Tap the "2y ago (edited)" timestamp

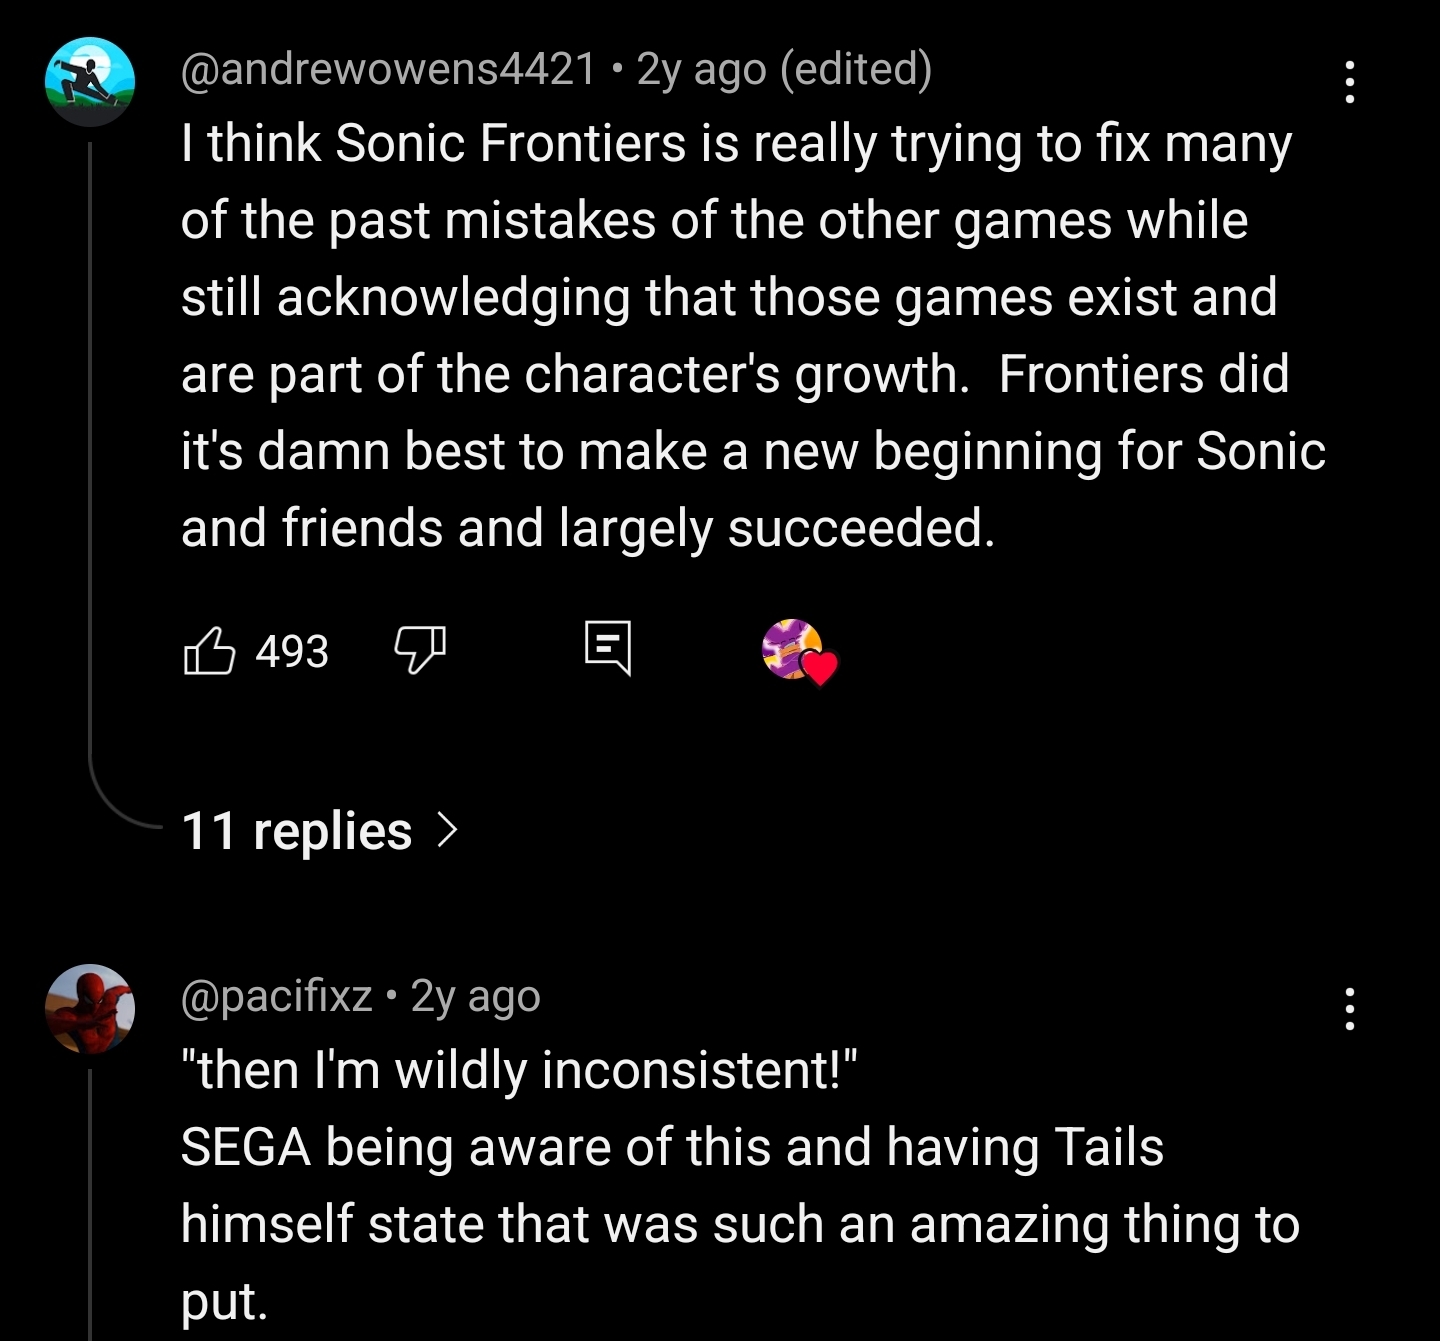click(x=784, y=69)
